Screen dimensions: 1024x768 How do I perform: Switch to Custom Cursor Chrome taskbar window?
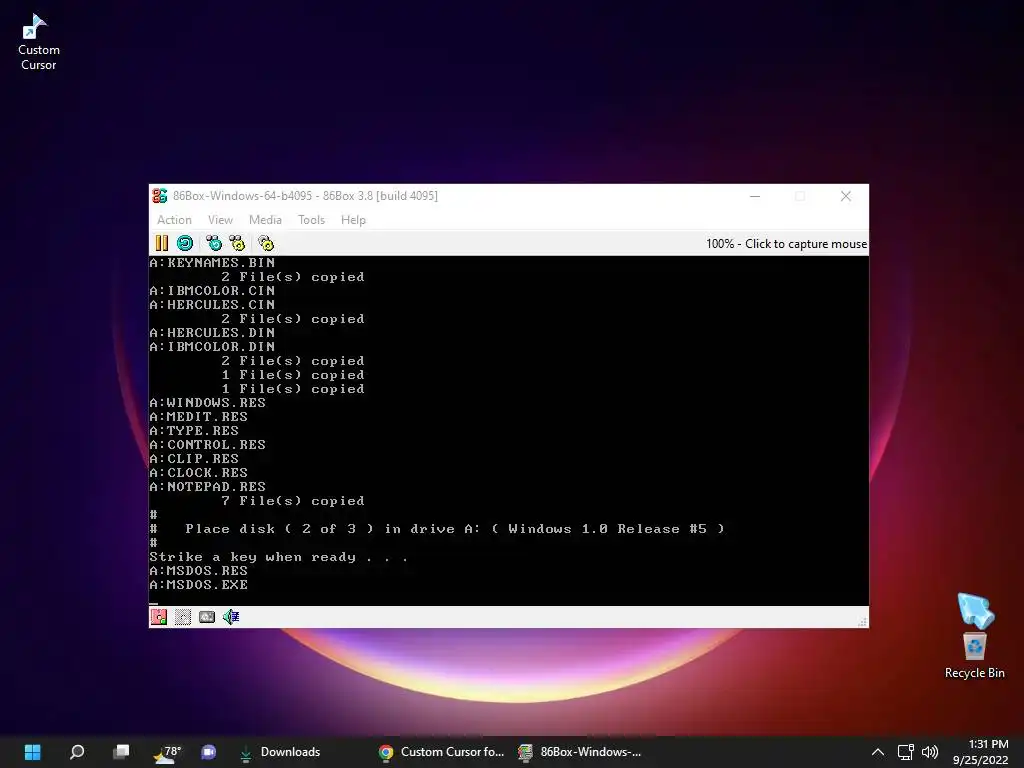coord(442,752)
